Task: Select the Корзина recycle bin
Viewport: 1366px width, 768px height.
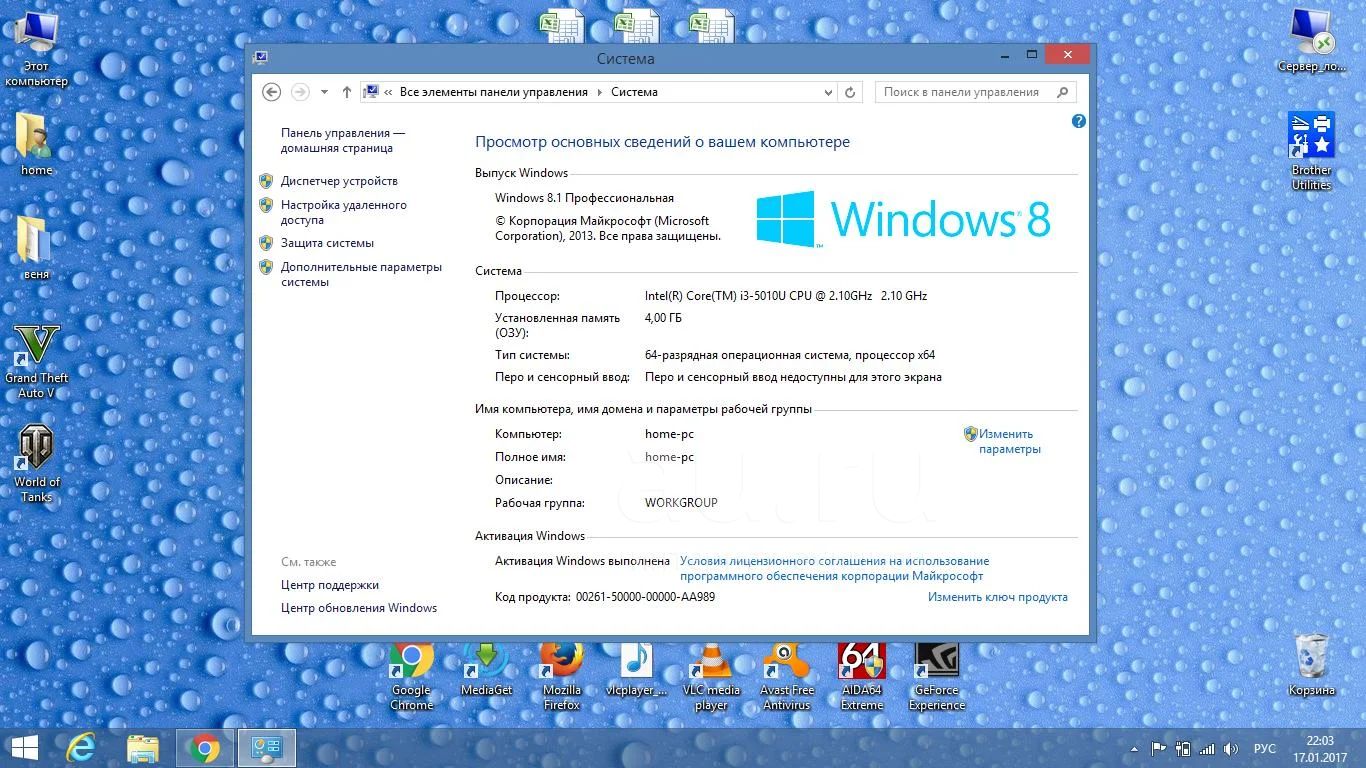Action: click(x=1311, y=665)
